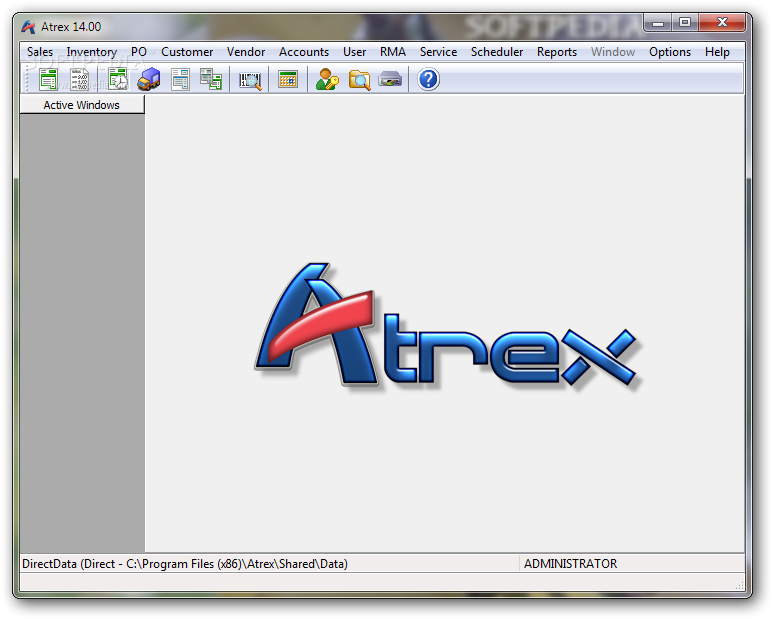Open the Reports menu

click(557, 52)
